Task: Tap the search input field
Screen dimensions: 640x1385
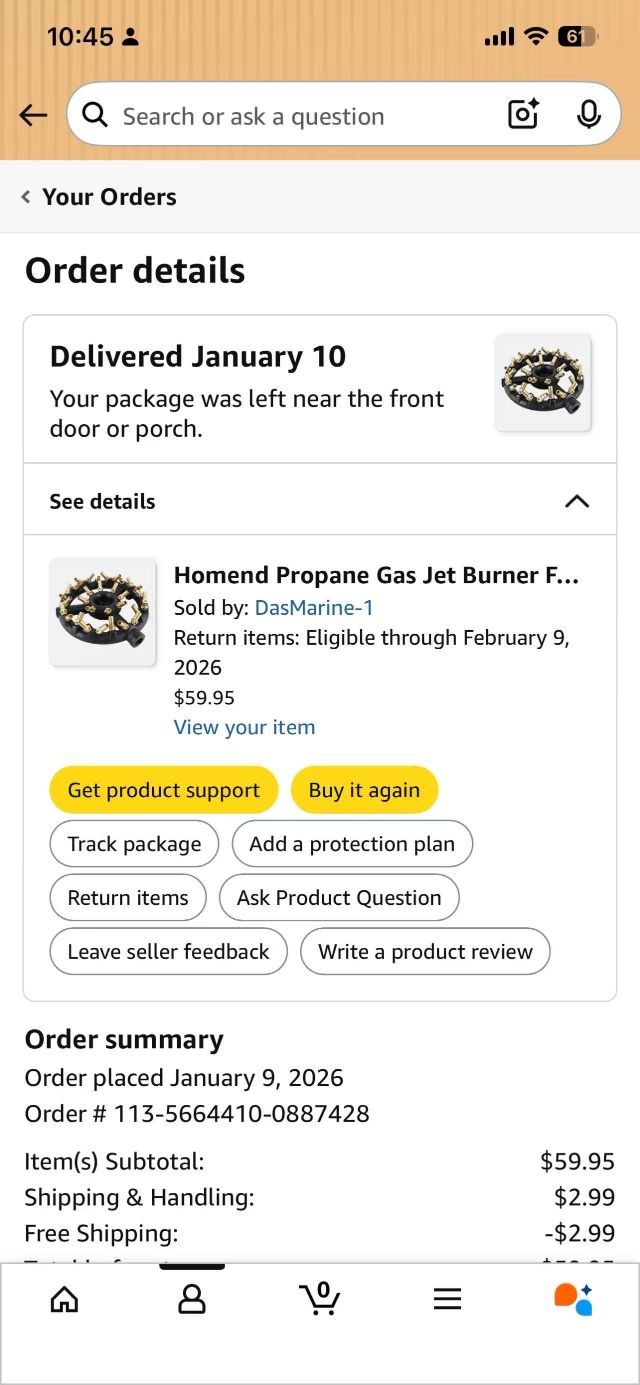Action: click(x=300, y=116)
